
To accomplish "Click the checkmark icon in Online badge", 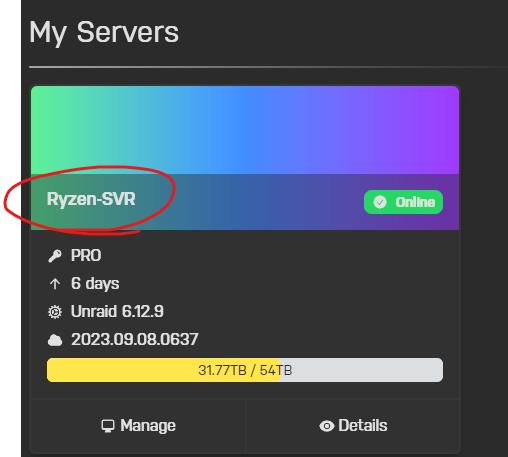I will pyautogui.click(x=380, y=202).
